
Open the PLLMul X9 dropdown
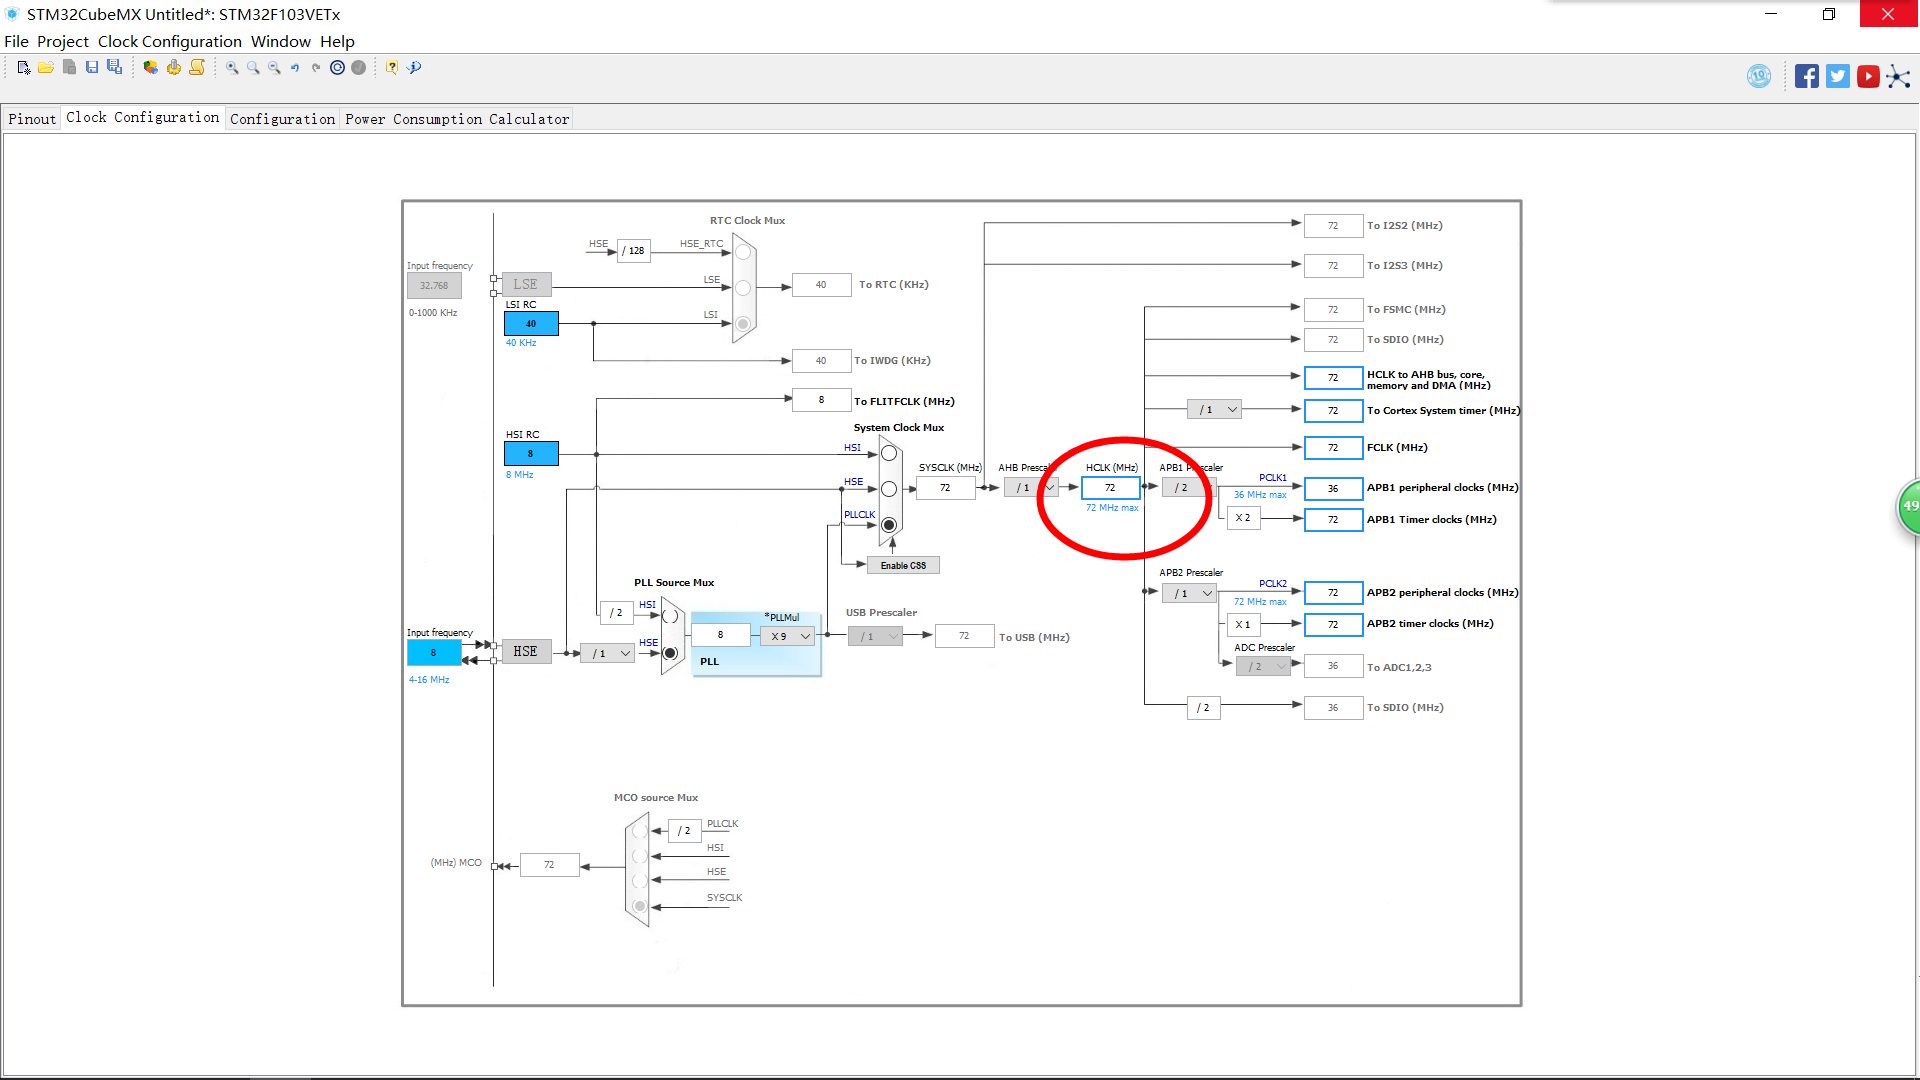pos(787,636)
